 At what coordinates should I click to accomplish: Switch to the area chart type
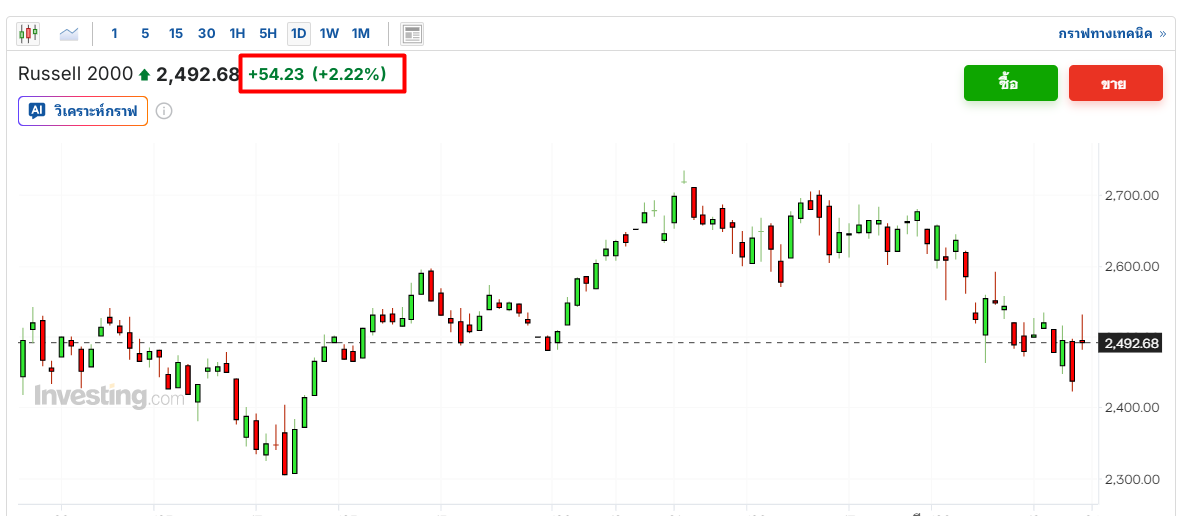click(69, 34)
